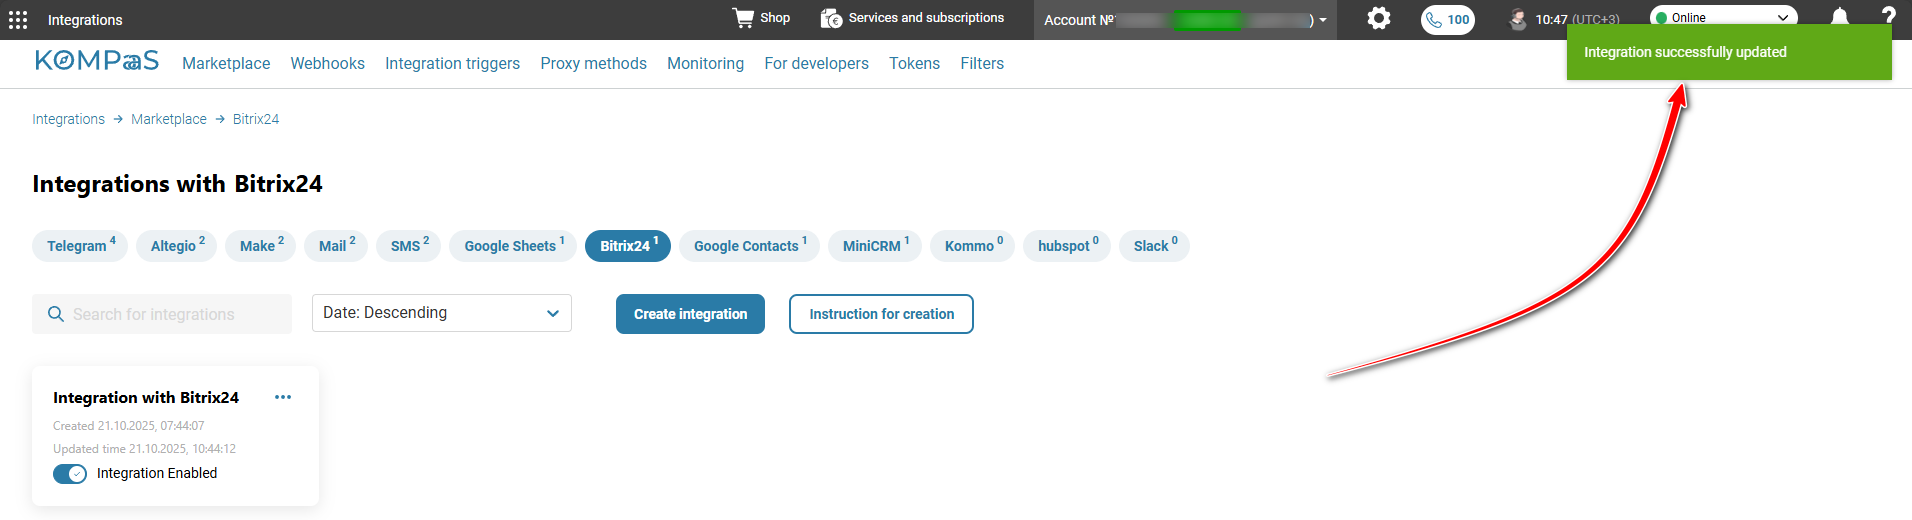This screenshot has height=520, width=1912.
Task: Select the Kommo filter tab
Action: click(x=973, y=246)
